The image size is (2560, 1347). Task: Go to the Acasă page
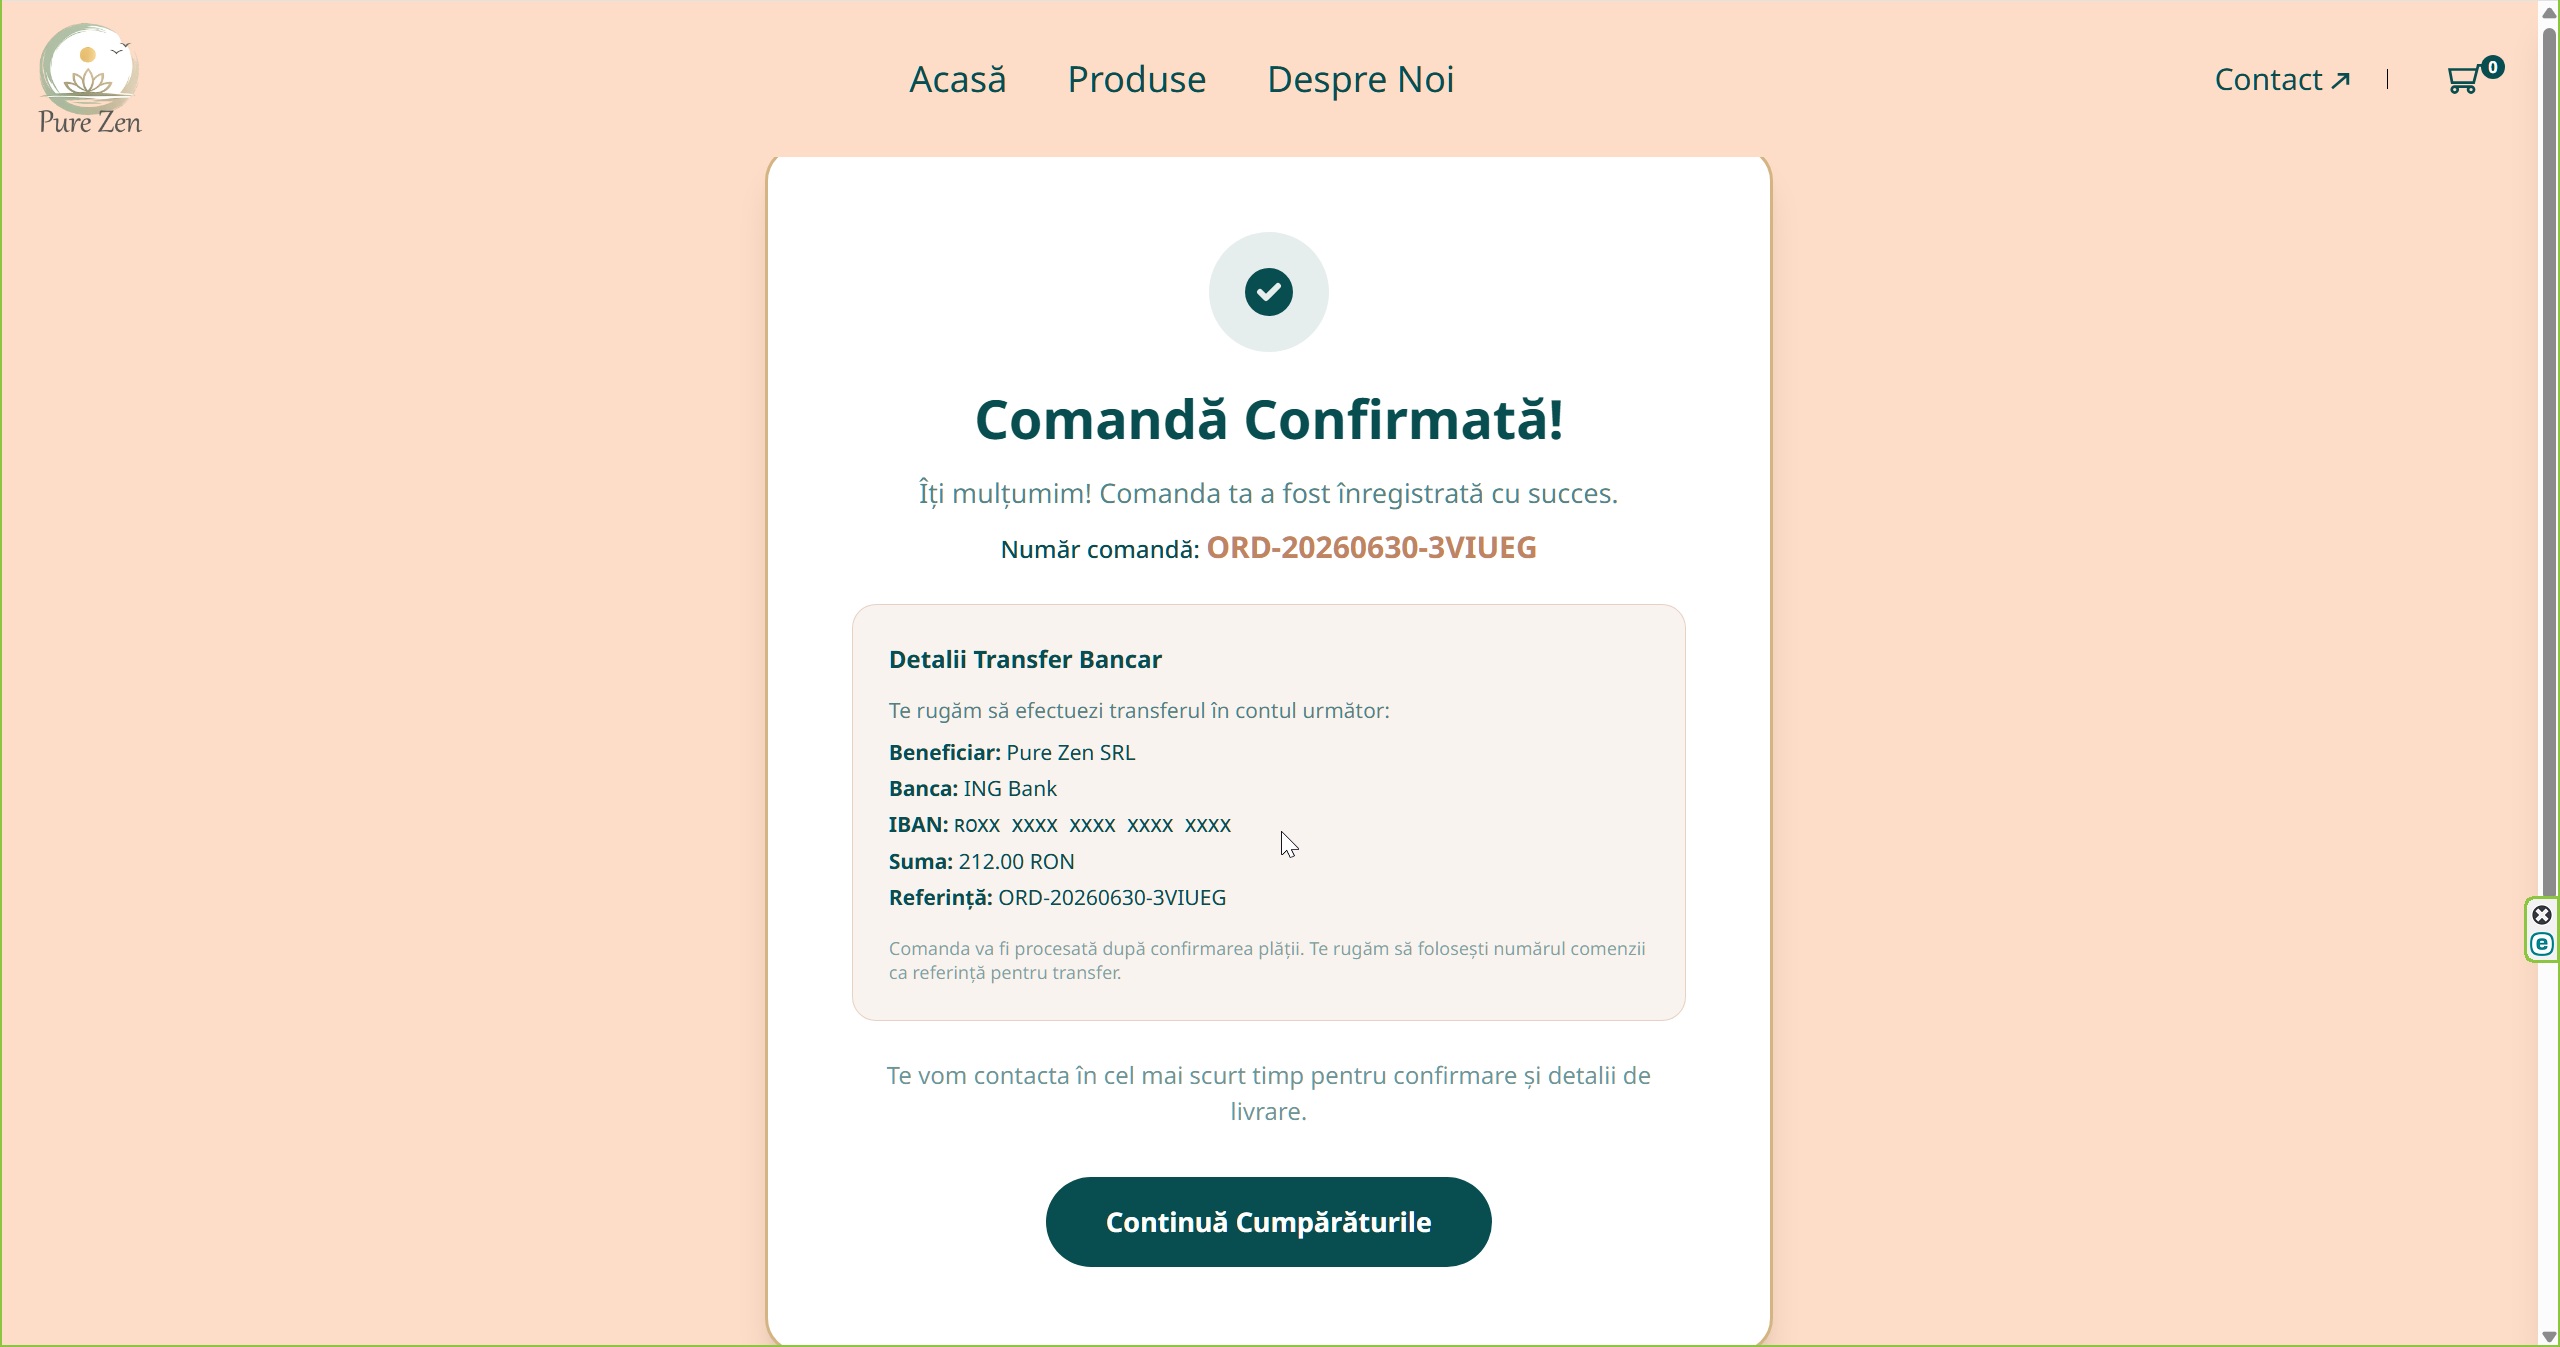[x=957, y=80]
